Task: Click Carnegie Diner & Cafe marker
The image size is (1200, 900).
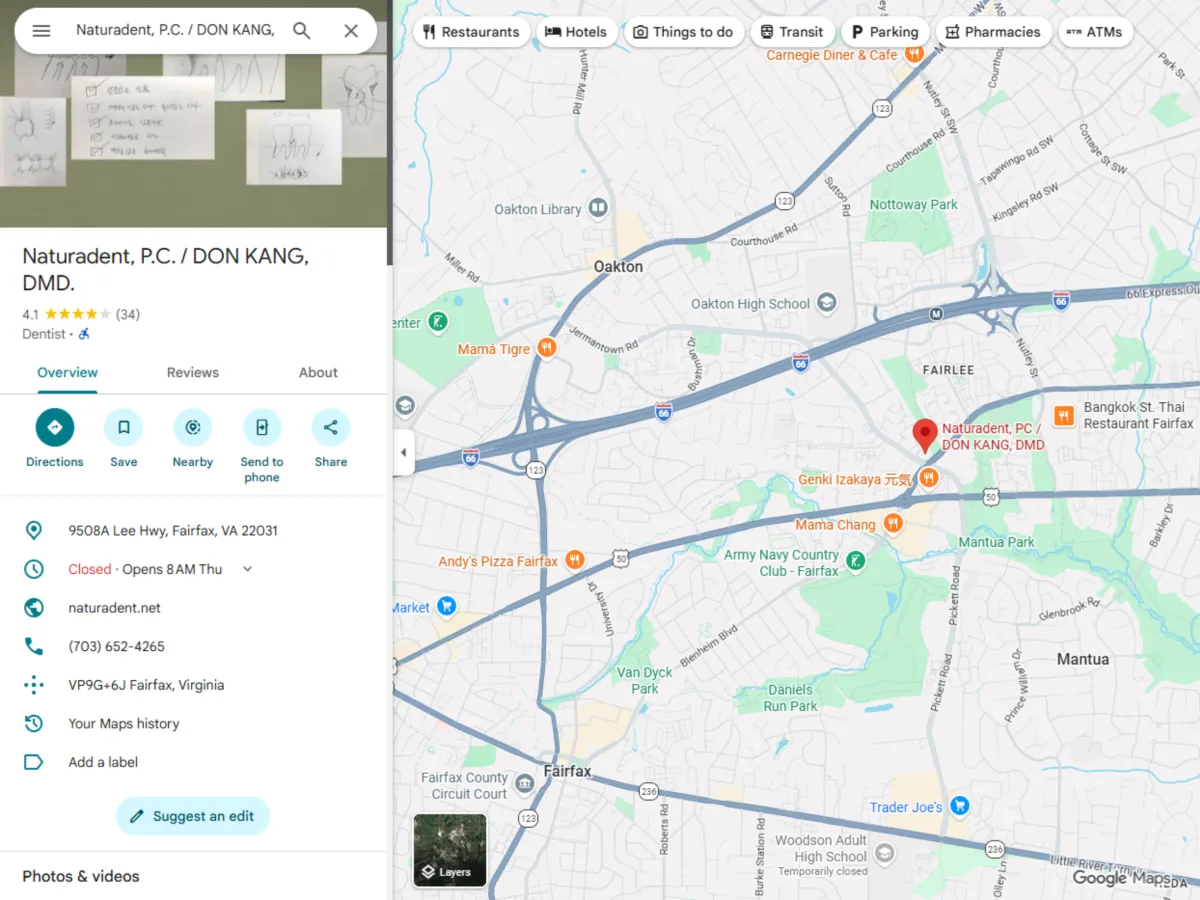Action: pos(912,55)
